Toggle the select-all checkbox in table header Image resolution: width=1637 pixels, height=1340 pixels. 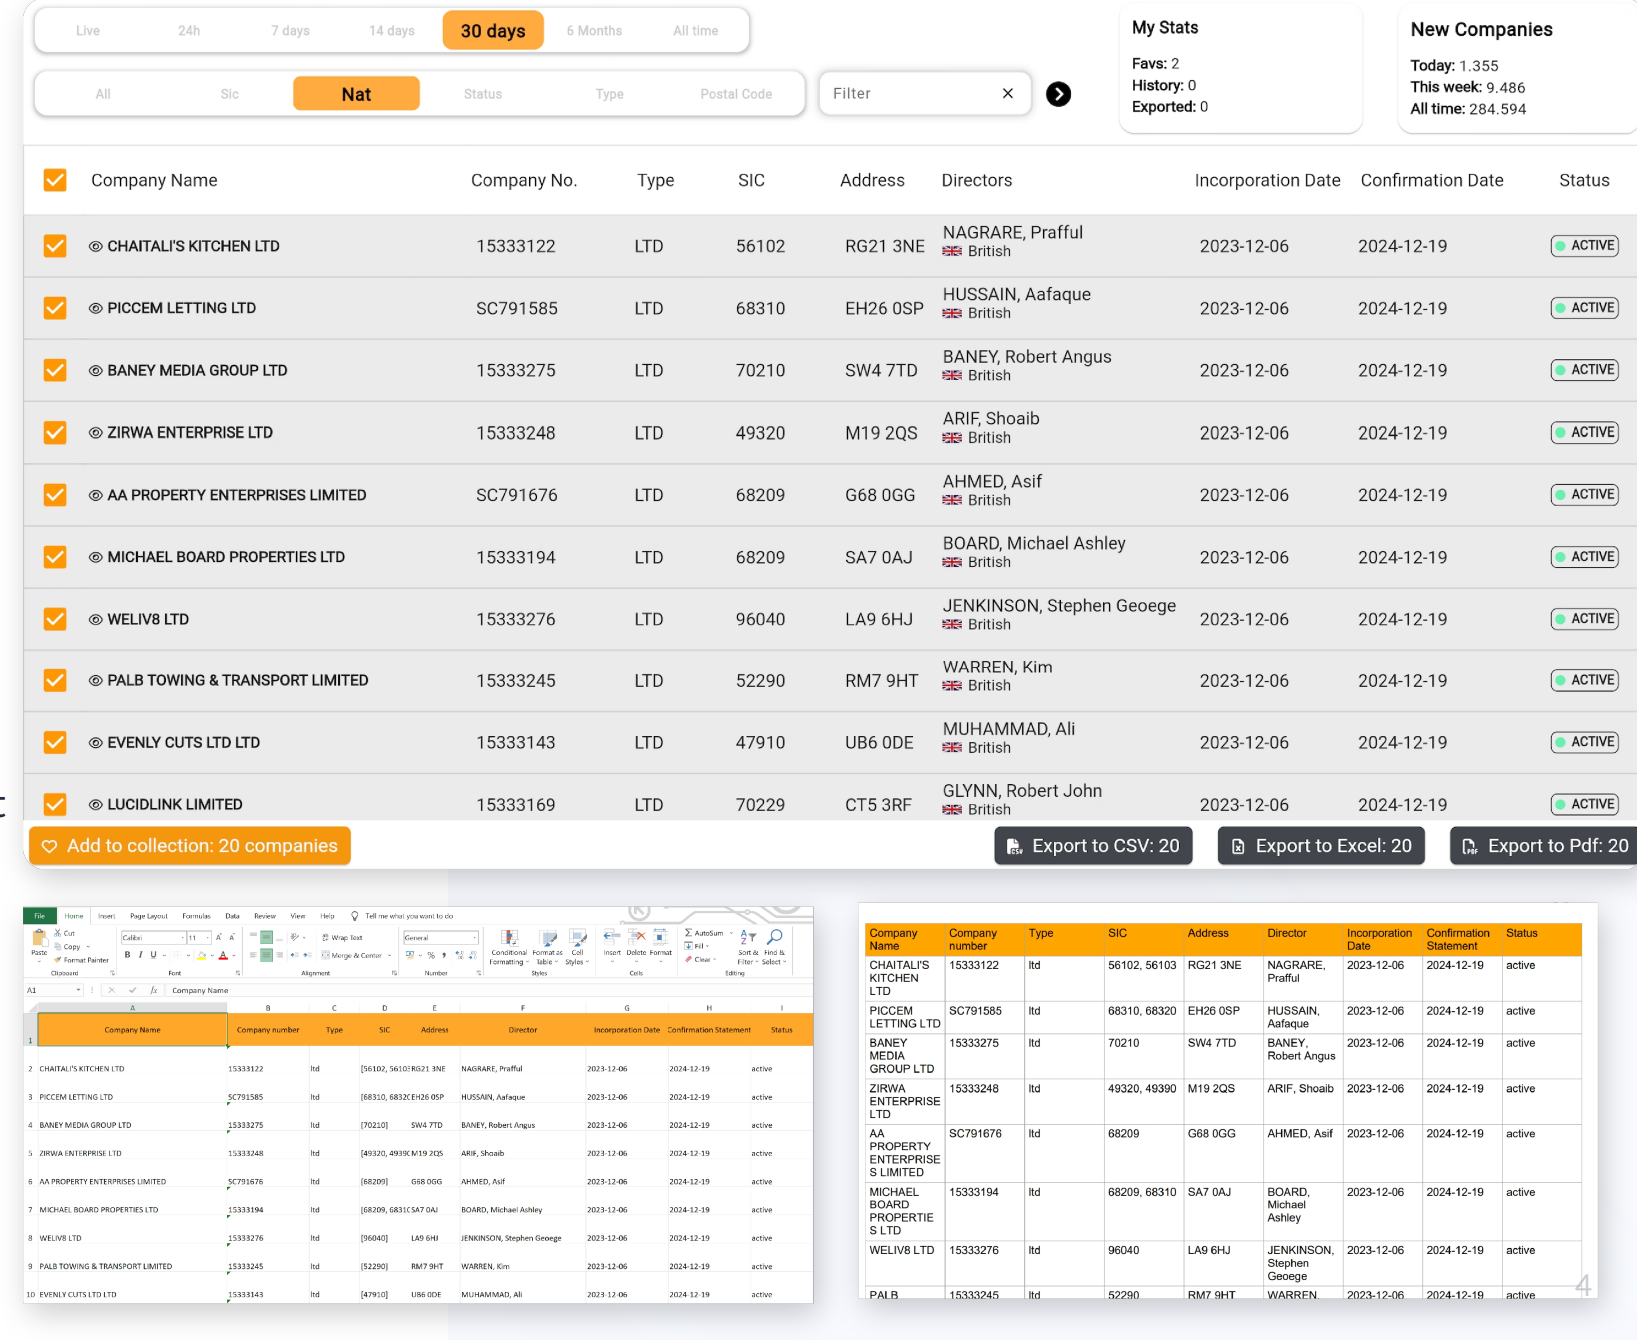click(x=55, y=180)
